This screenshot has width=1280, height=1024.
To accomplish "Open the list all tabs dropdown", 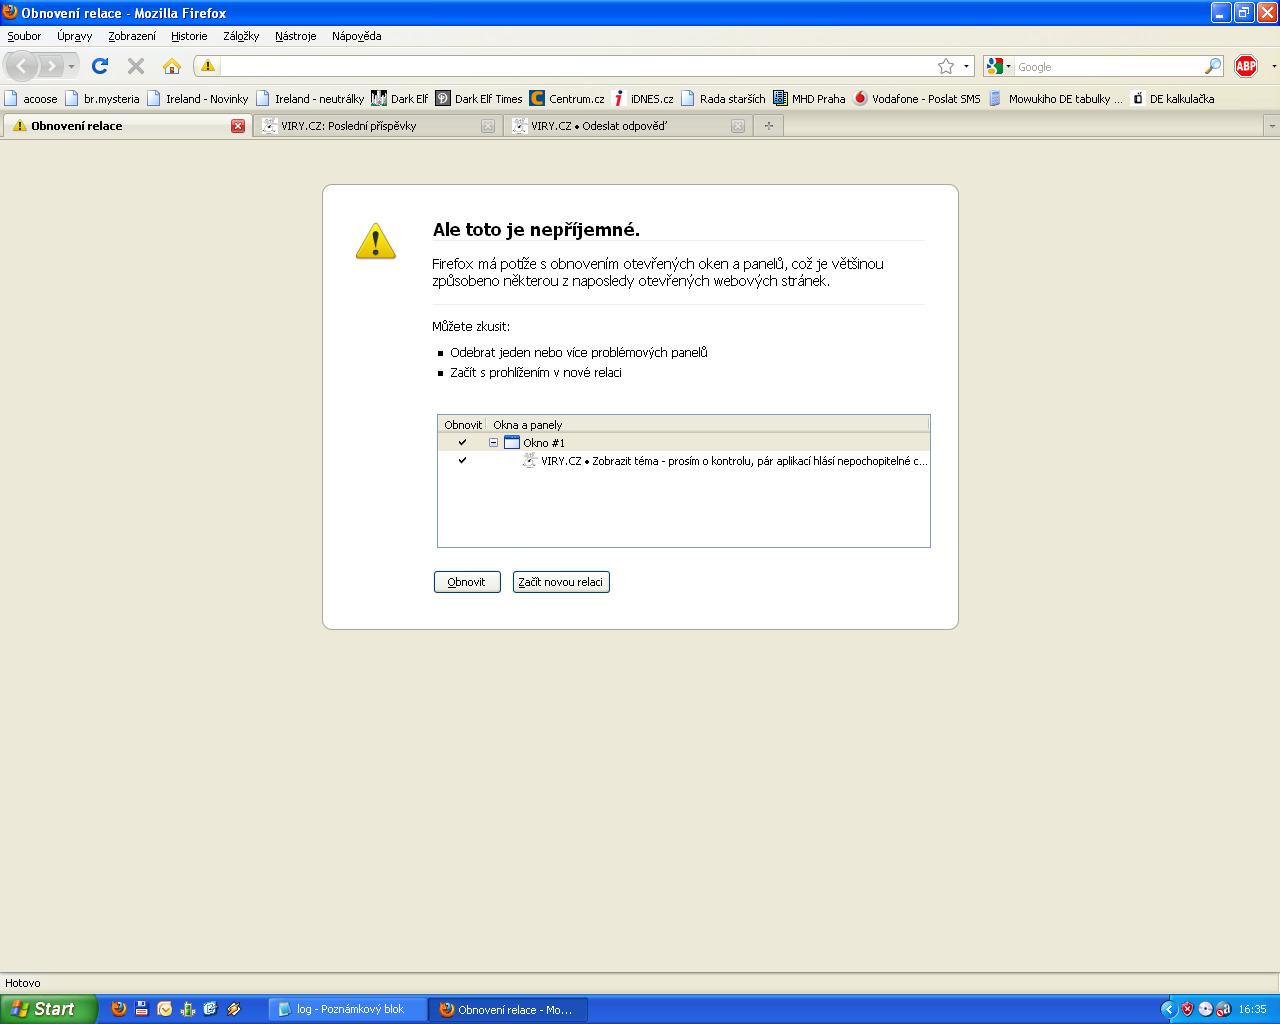I will tap(1271, 126).
